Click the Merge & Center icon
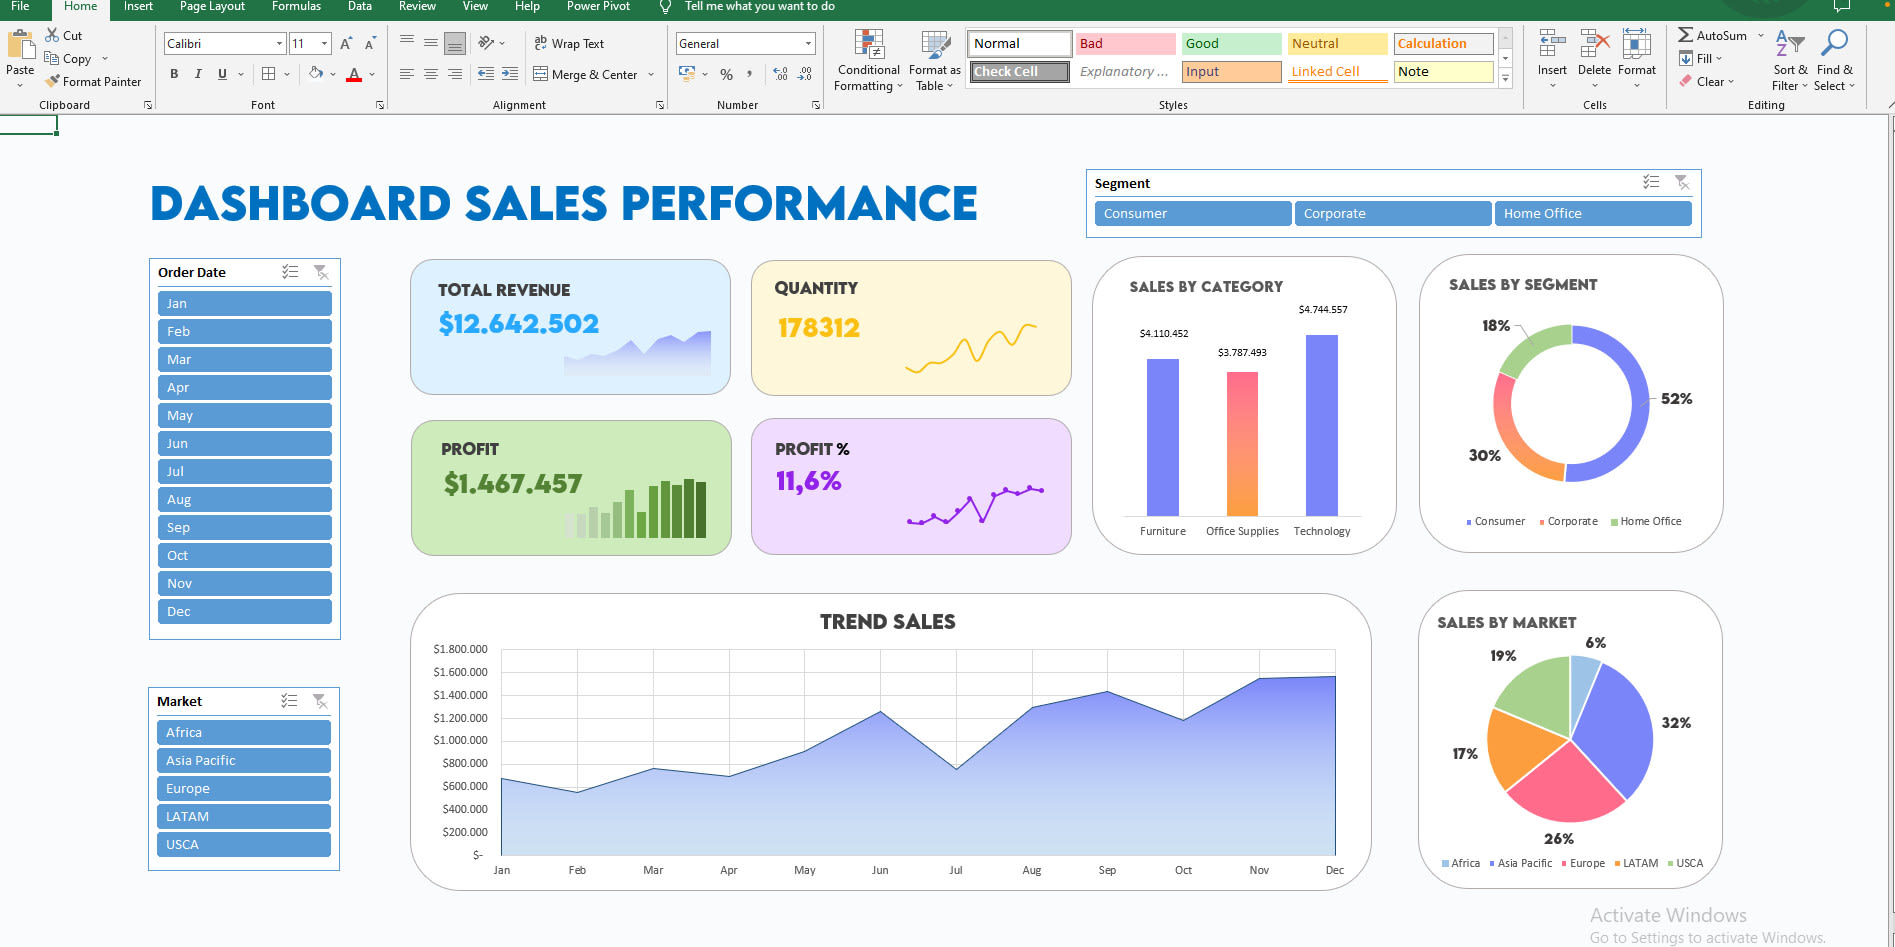Image resolution: width=1895 pixels, height=947 pixels. pyautogui.click(x=586, y=74)
